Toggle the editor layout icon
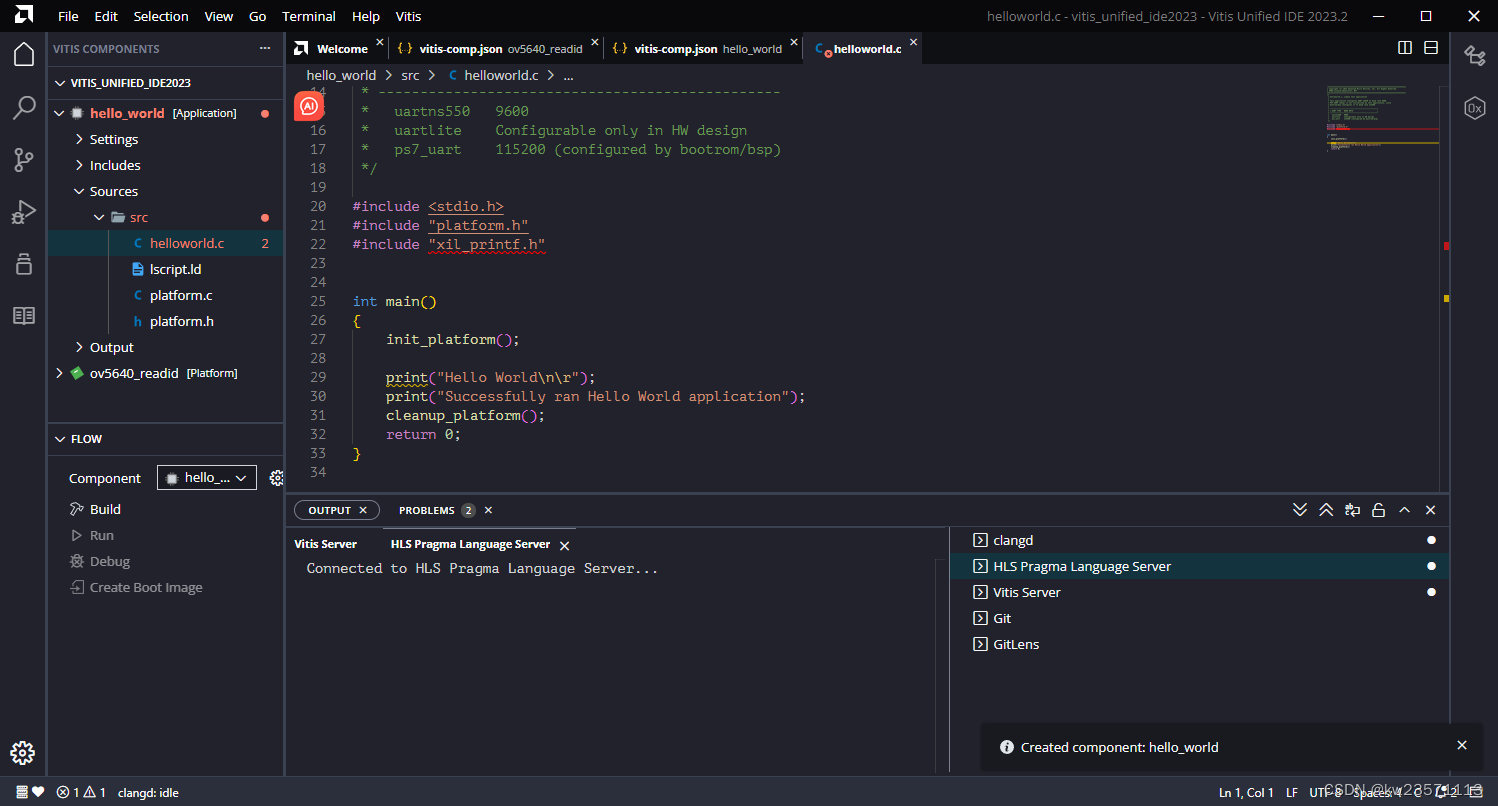The image size is (1498, 806). (x=1431, y=48)
